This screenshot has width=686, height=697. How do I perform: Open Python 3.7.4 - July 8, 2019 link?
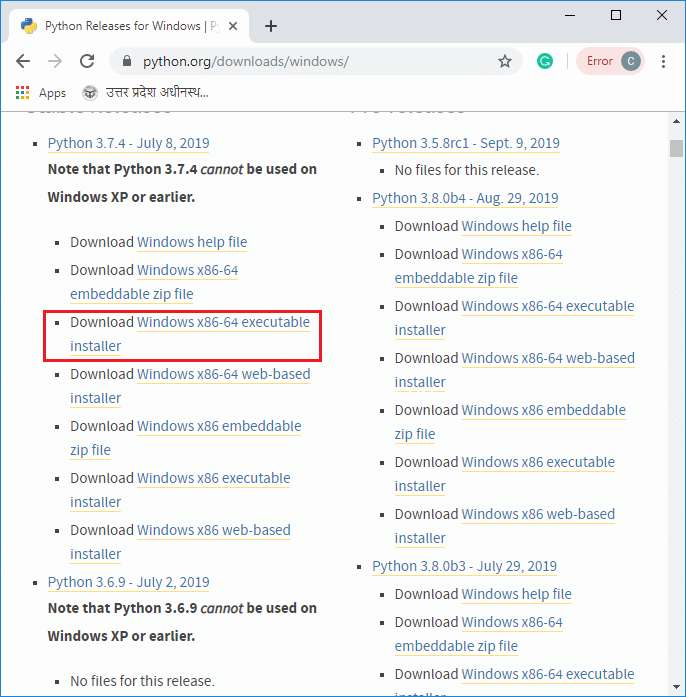pos(128,143)
